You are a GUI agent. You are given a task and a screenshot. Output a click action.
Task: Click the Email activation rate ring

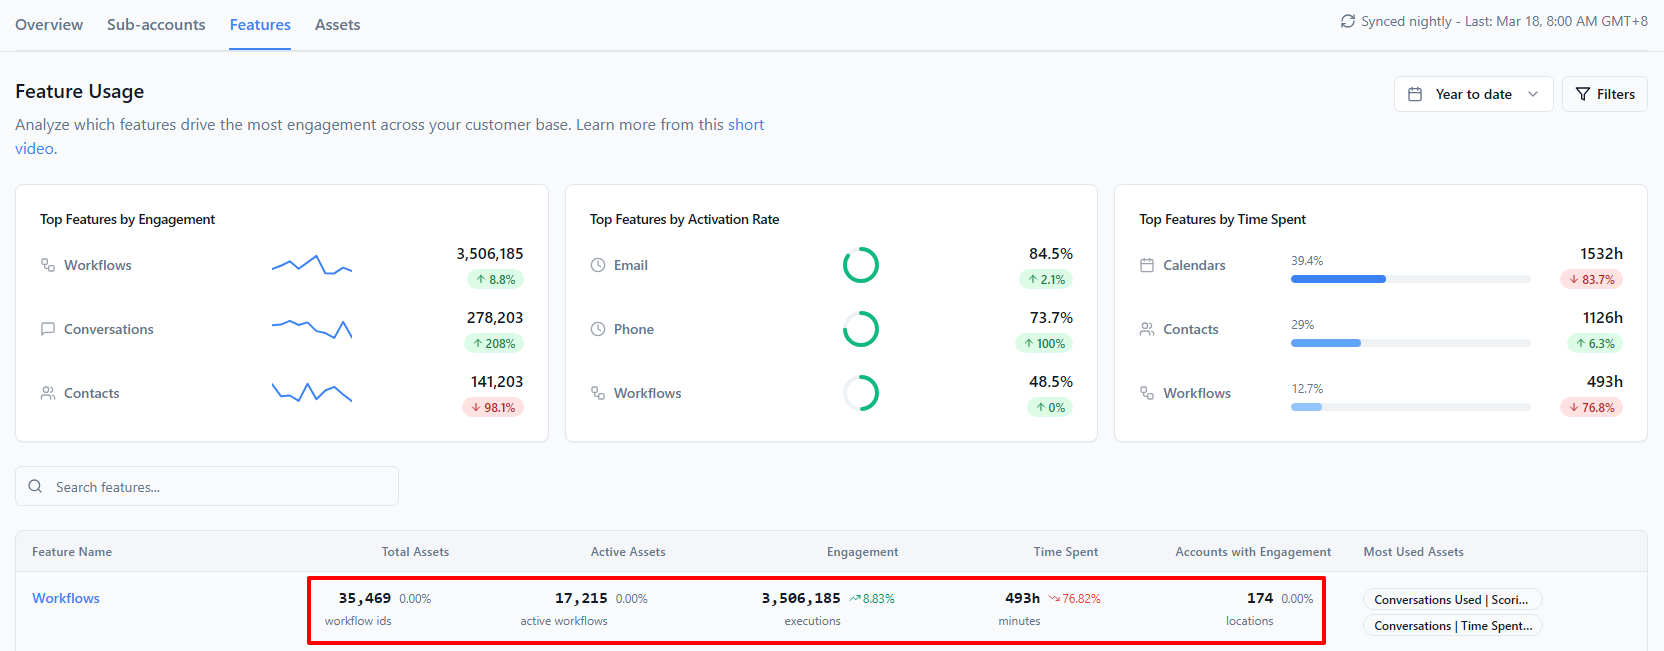click(861, 265)
